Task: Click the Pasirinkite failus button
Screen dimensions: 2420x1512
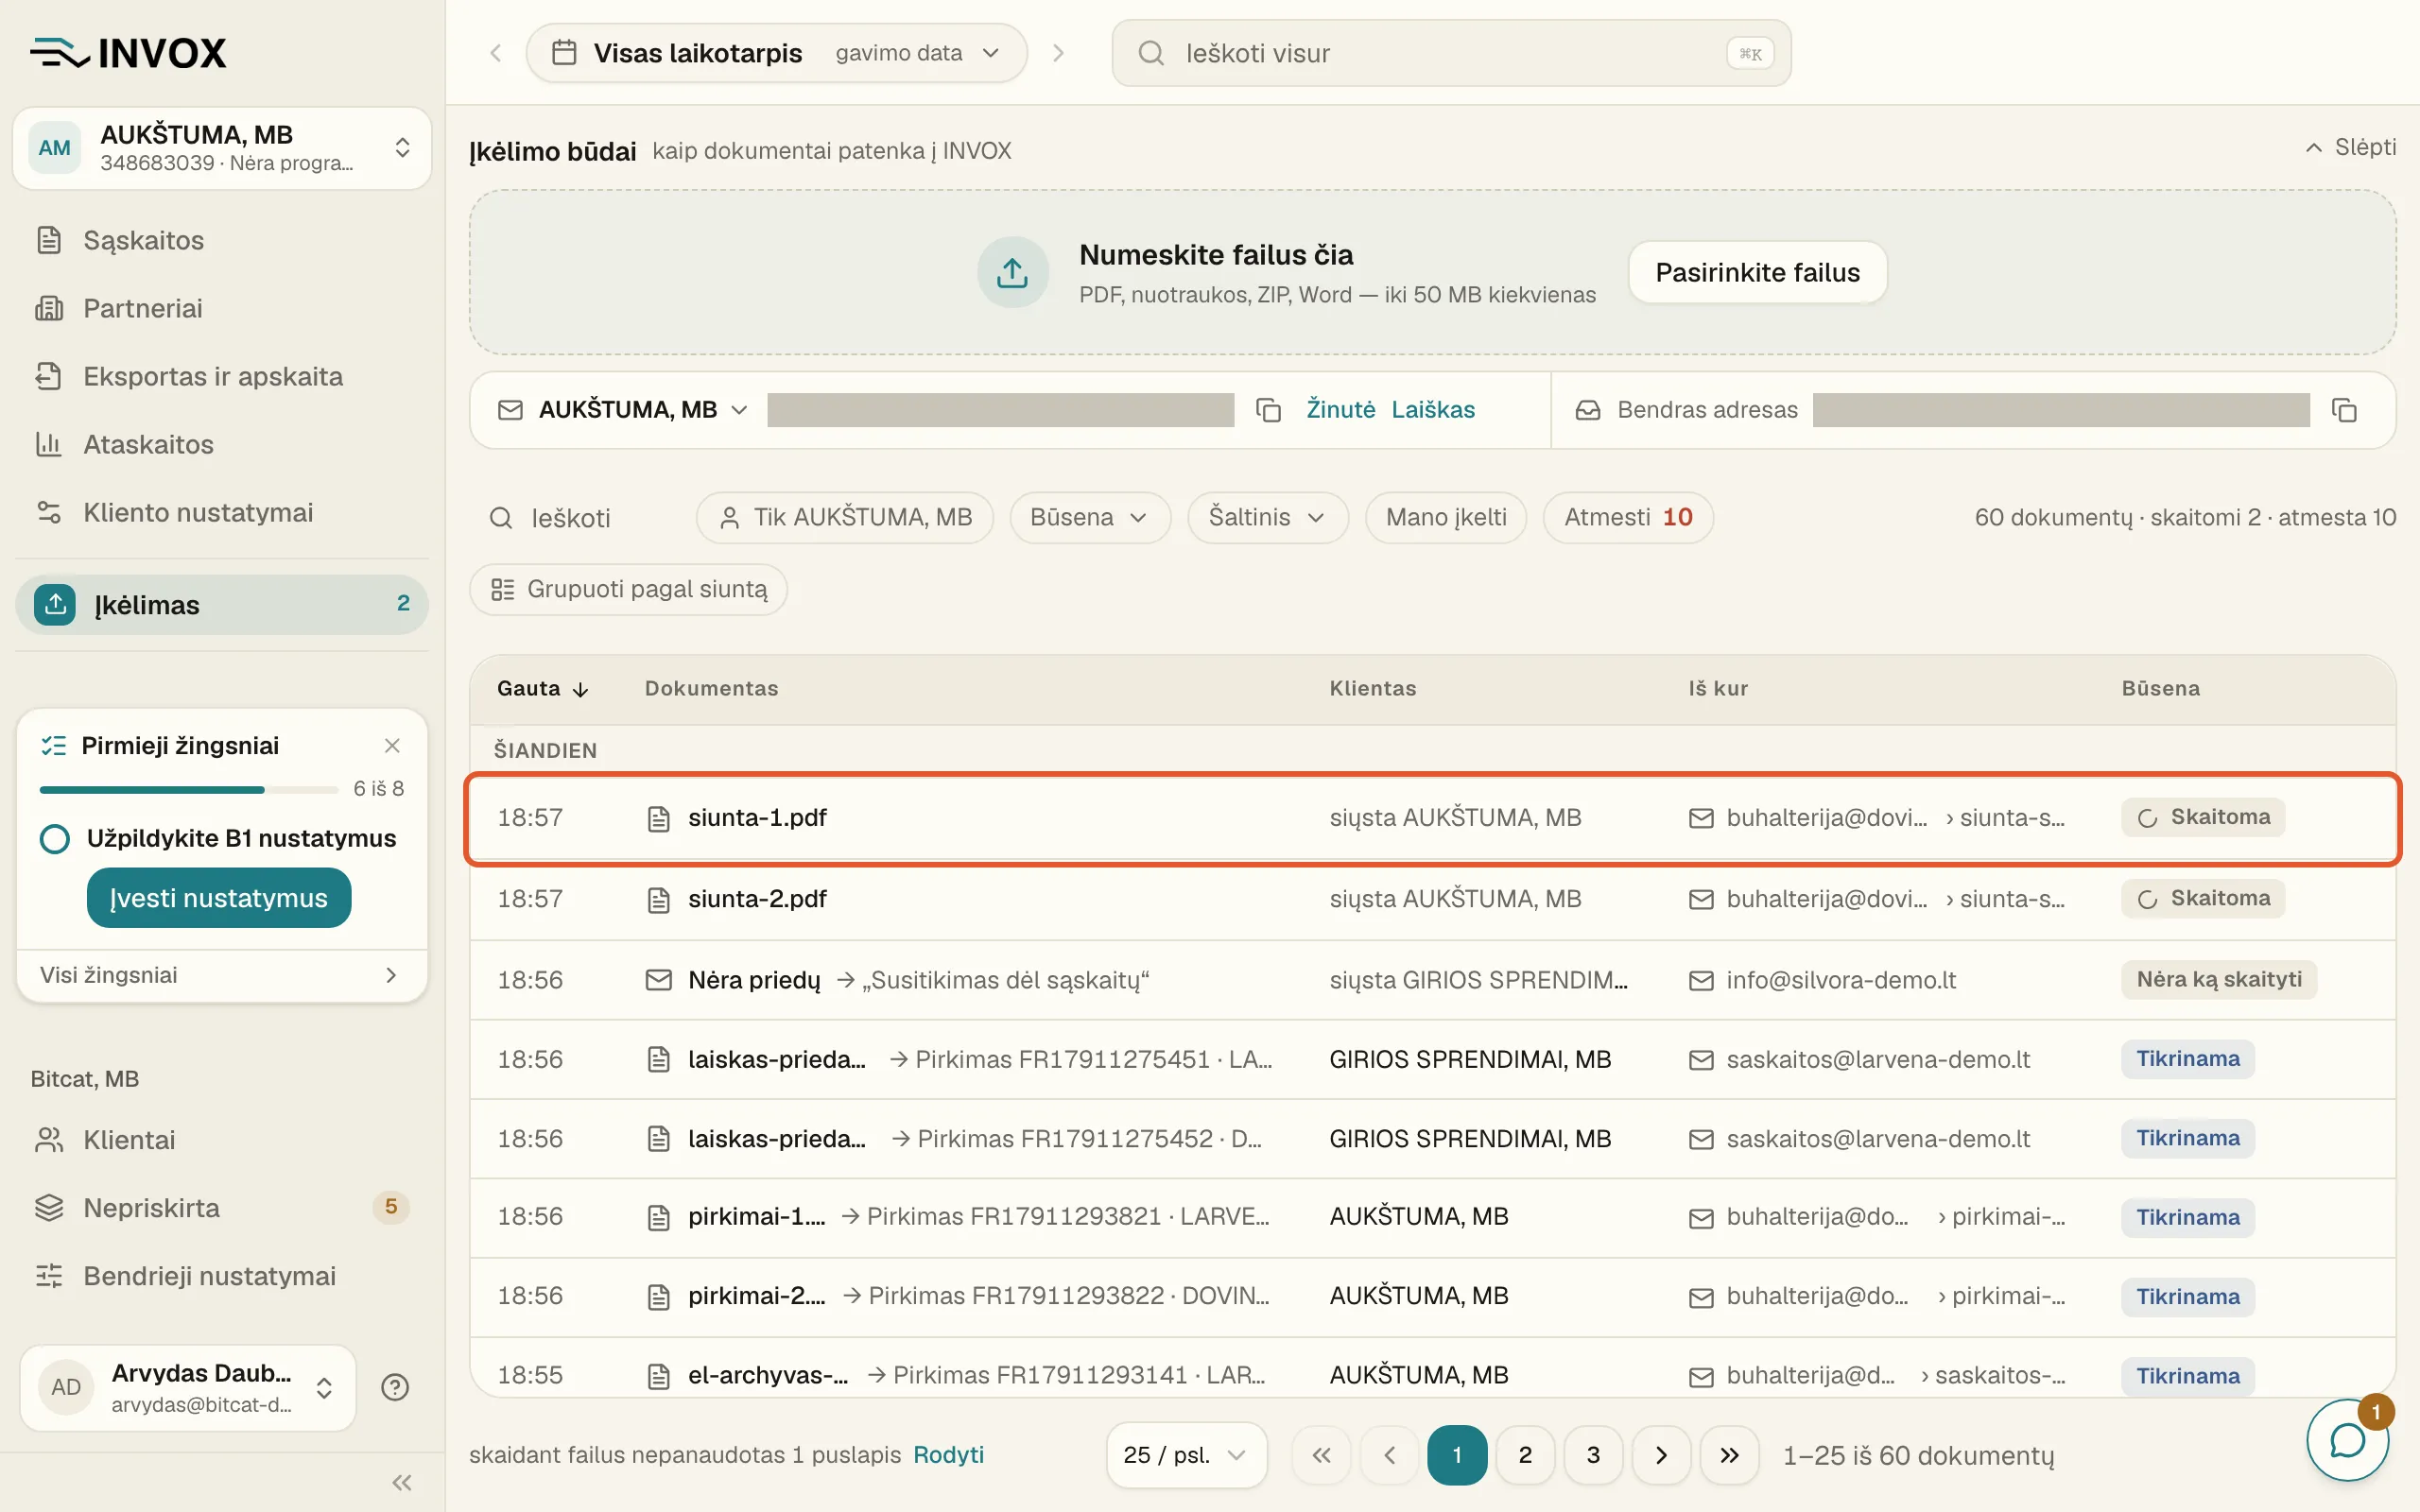Action: click(x=1757, y=272)
